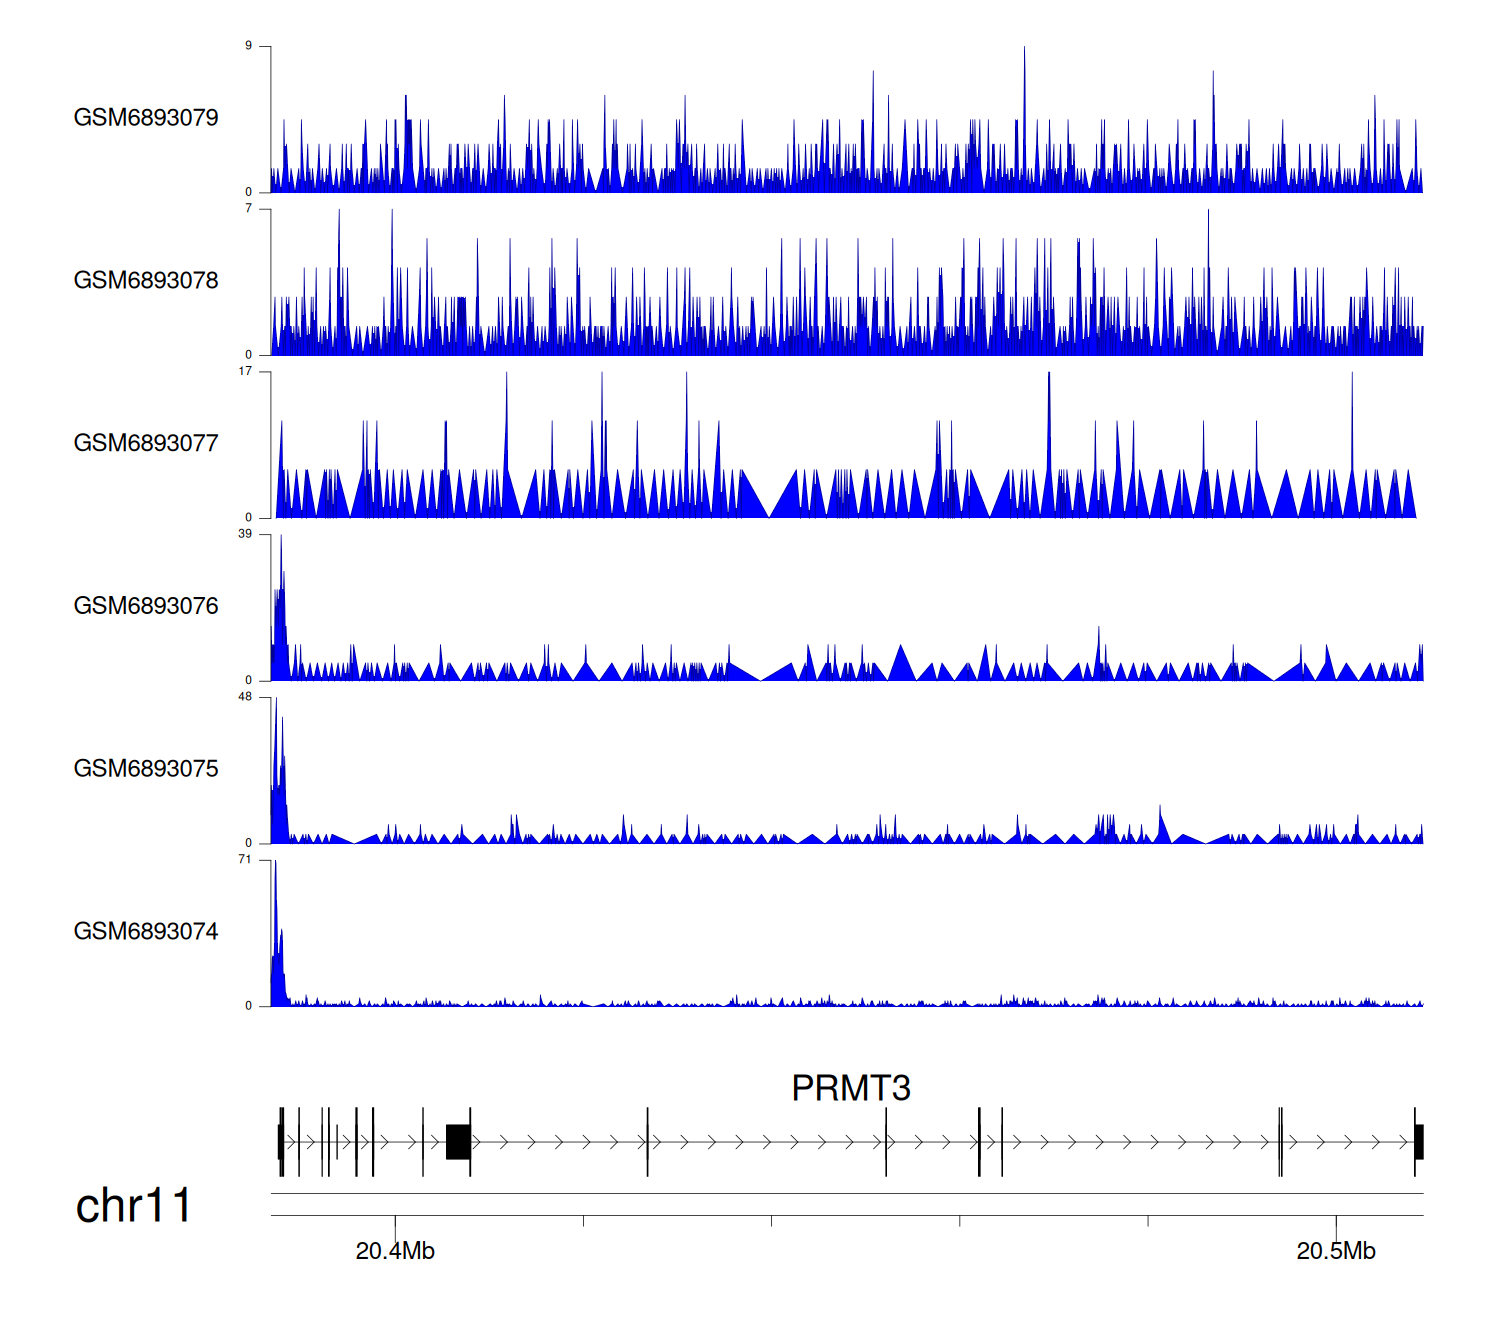Click the wide exon block in PRMT3
This screenshot has width=1500, height=1320.
click(x=458, y=1142)
